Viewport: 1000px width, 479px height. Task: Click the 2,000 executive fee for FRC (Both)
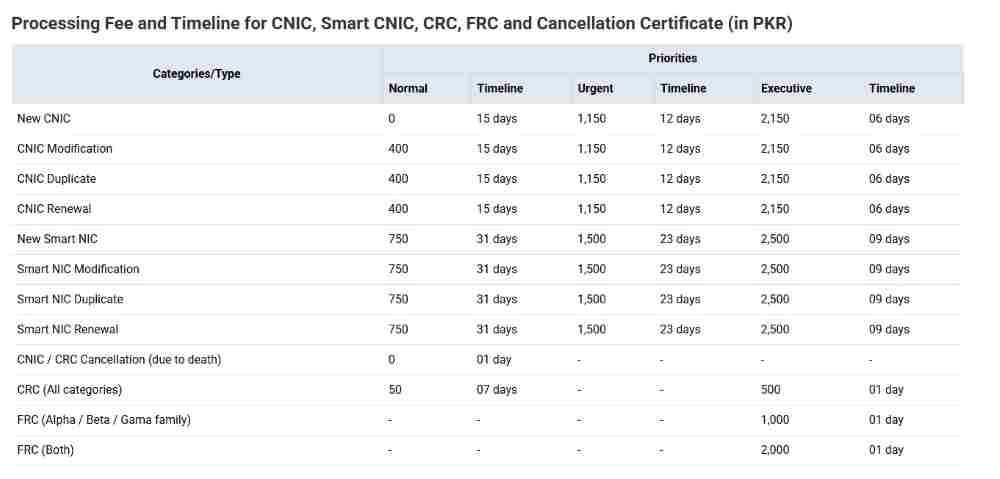(x=775, y=450)
